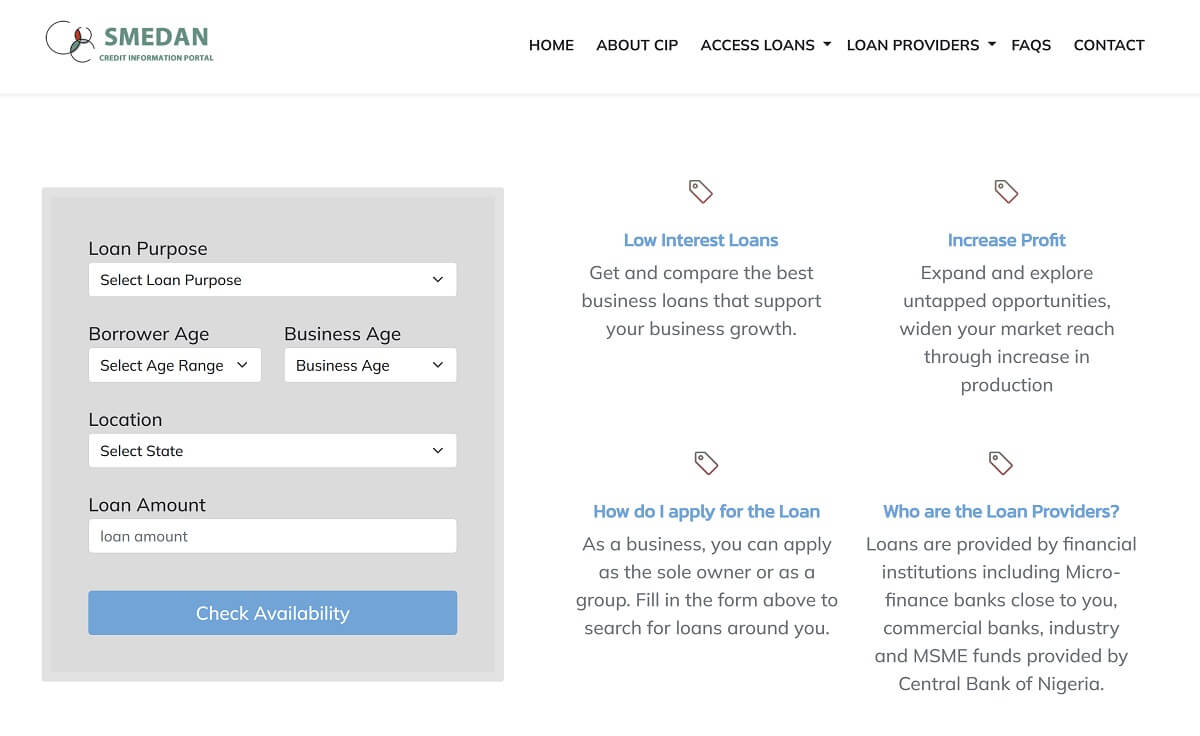Open the Select State location dropdown
This screenshot has width=1200, height=736.
click(x=272, y=451)
